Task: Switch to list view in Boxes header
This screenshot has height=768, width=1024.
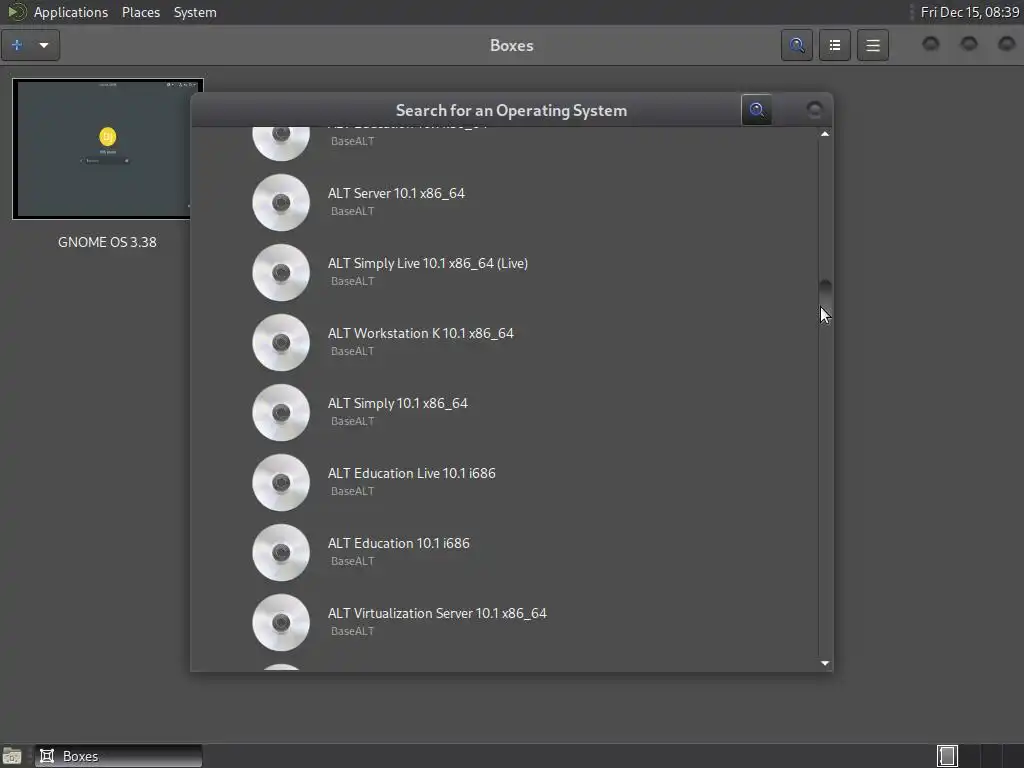Action: pos(835,45)
